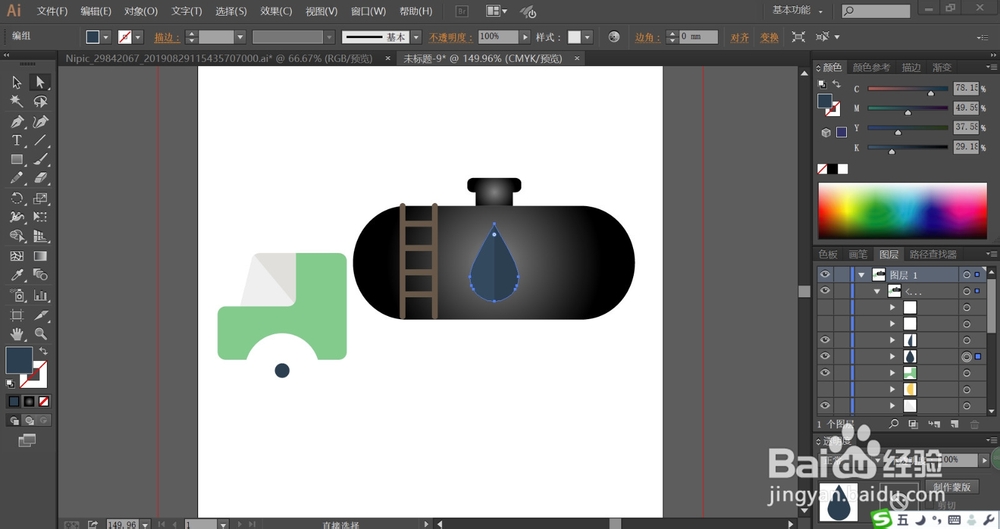Click the opacity 100% input field
Viewport: 1000px width, 529px height.
point(497,37)
